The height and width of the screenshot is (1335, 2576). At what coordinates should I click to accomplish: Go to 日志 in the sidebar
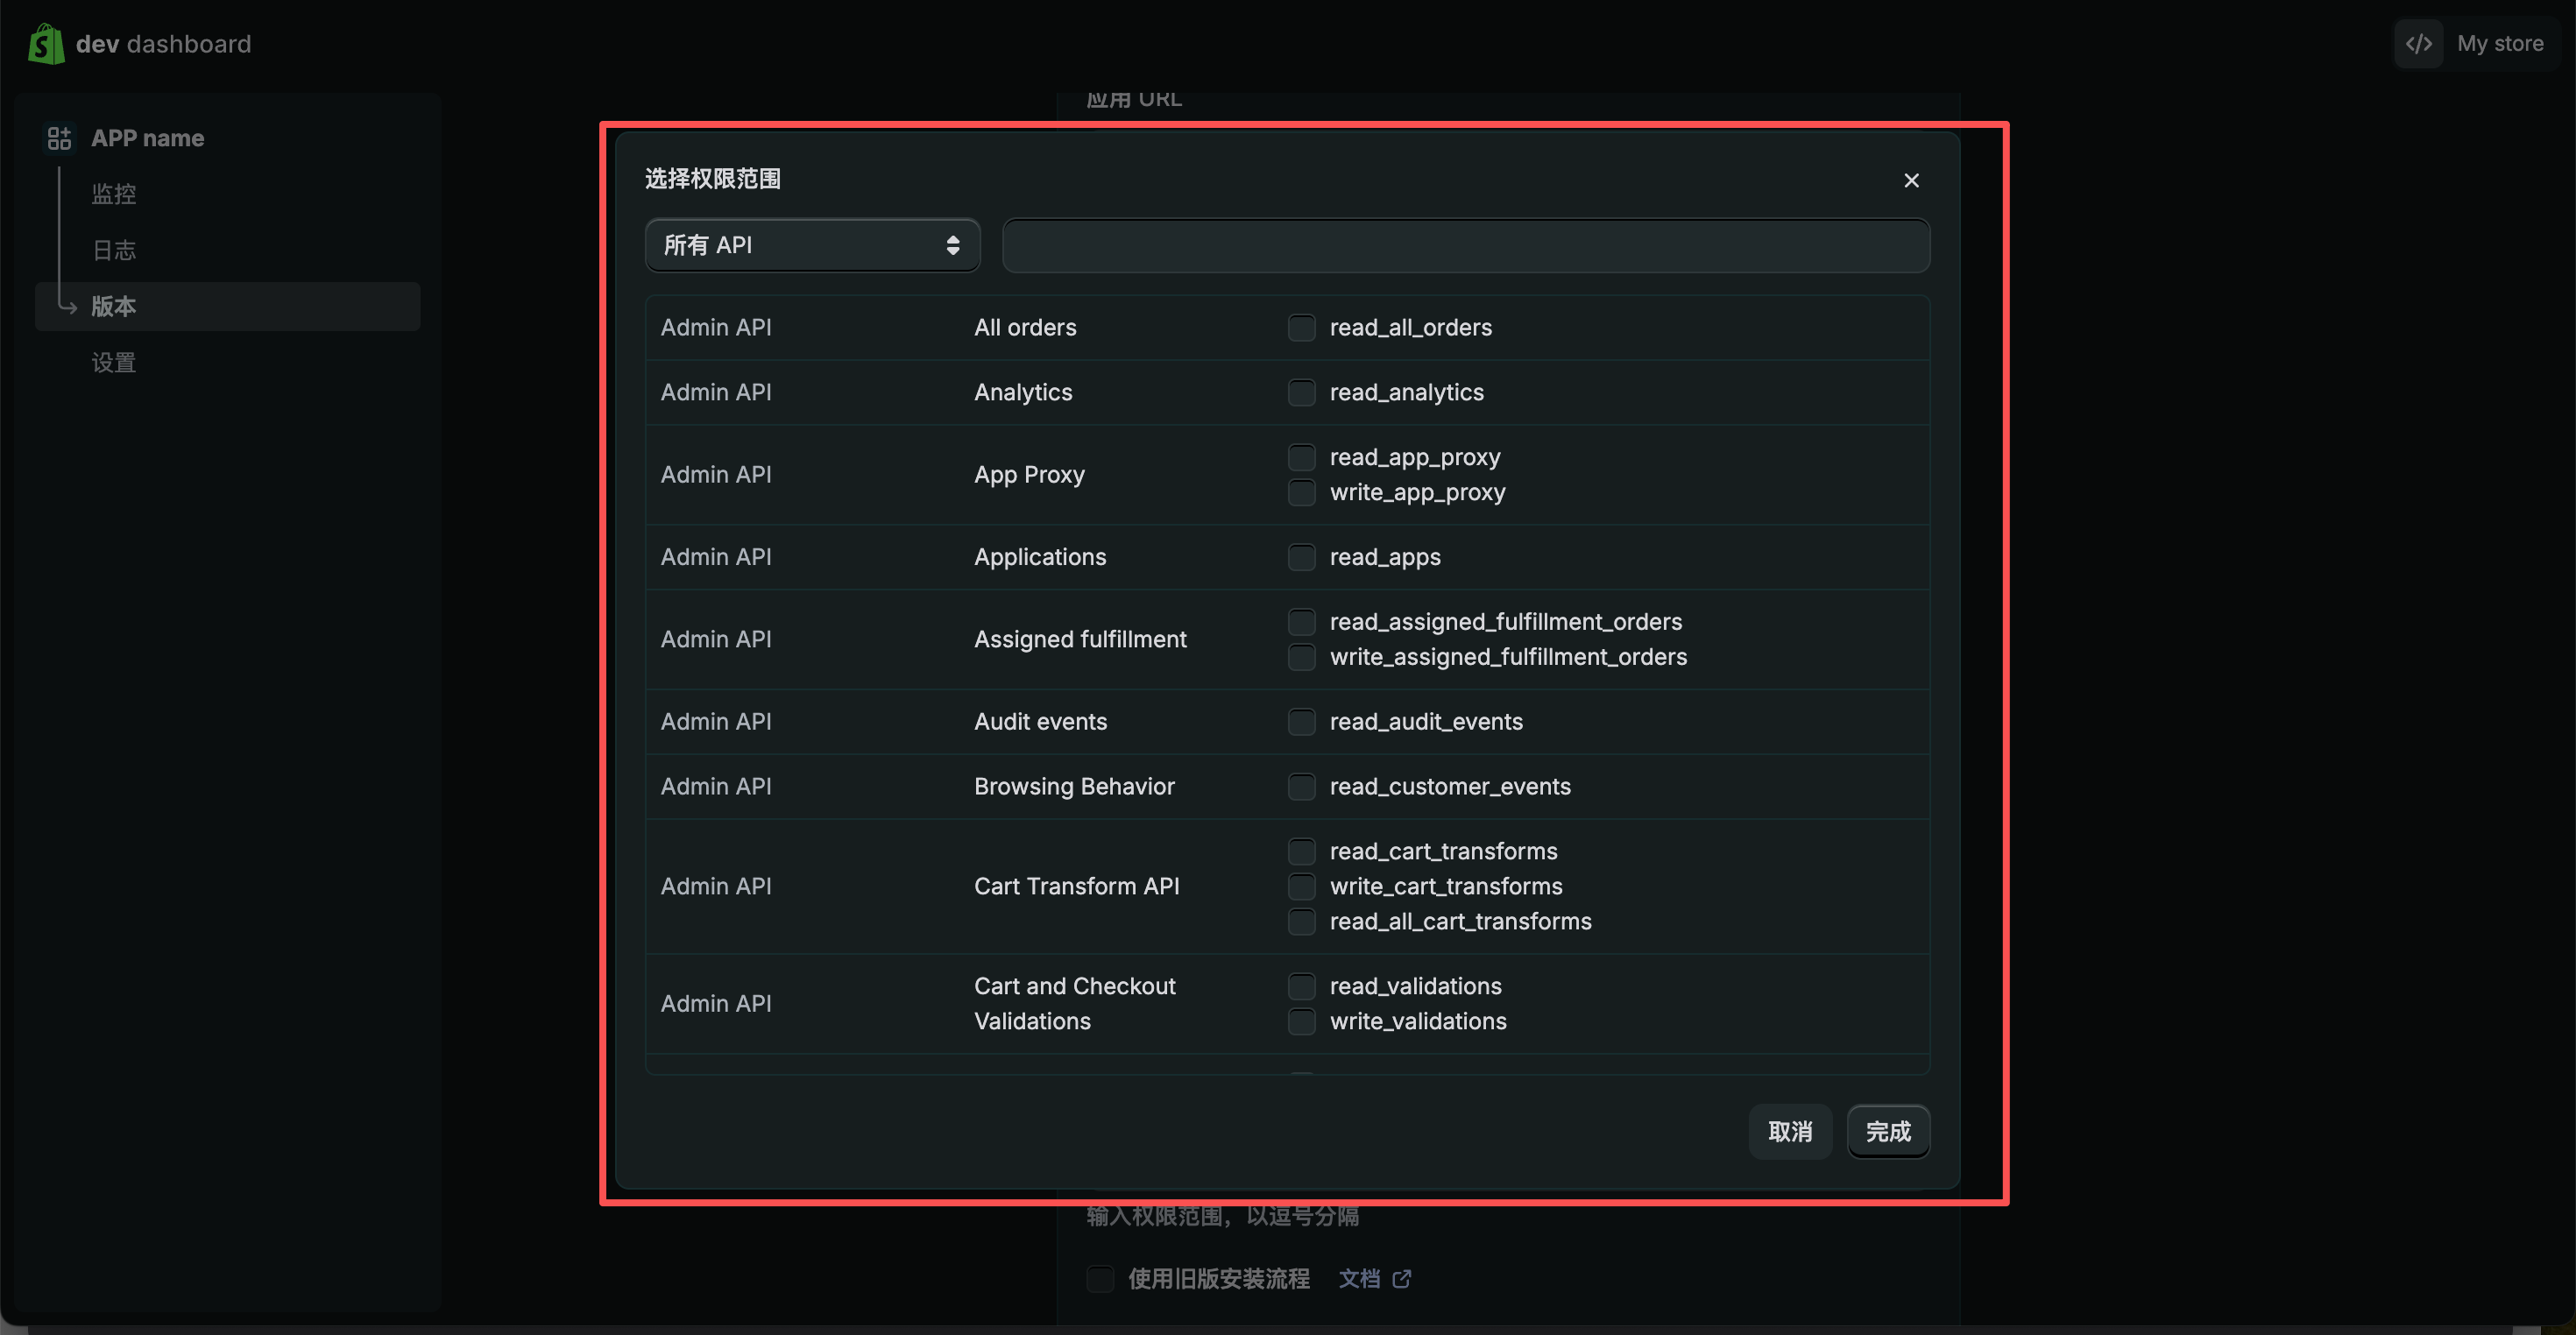tap(114, 250)
